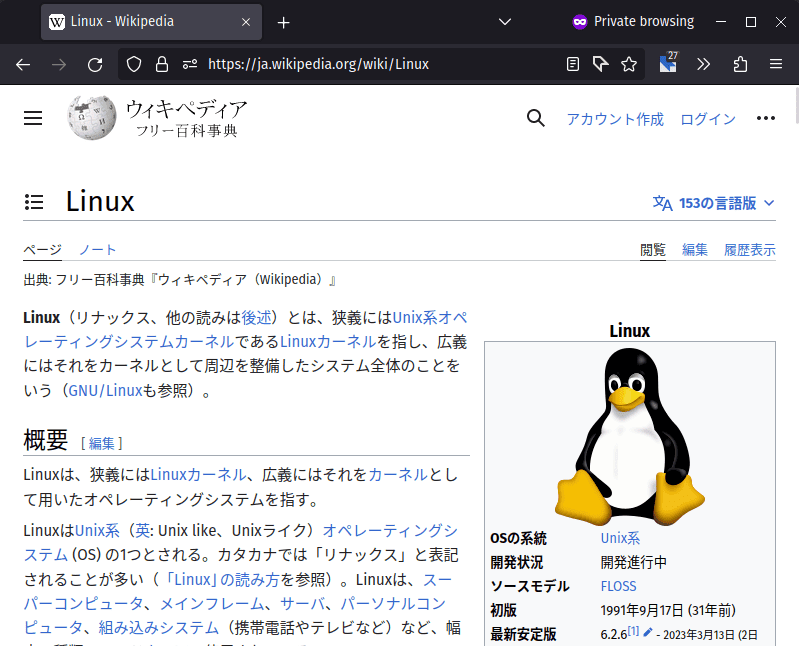Image resolution: width=799 pixels, height=646 pixels.
Task: Open サーバ link
Action: tap(302, 603)
